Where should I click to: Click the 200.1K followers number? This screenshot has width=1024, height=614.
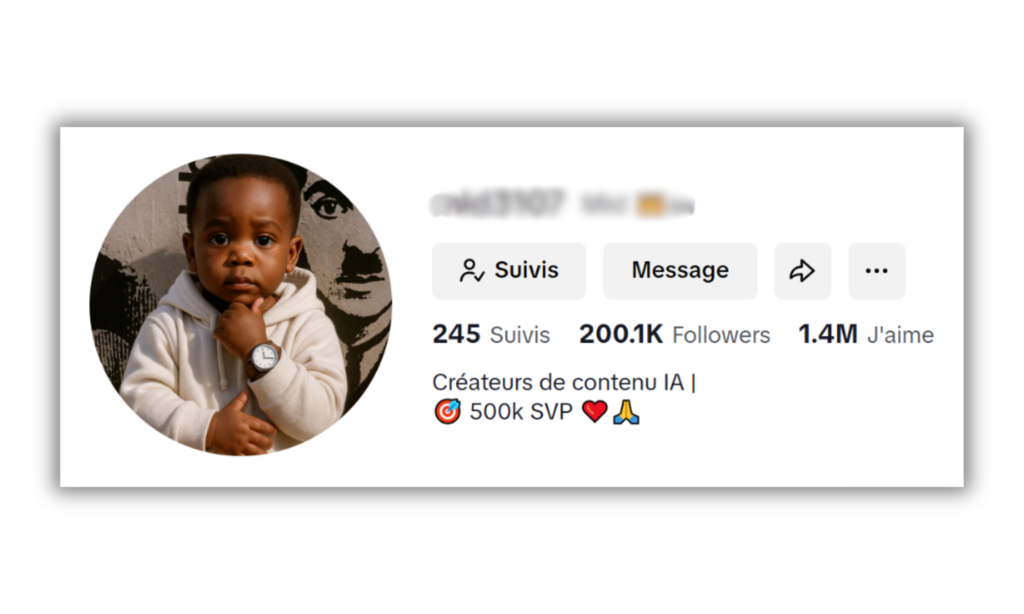(x=621, y=334)
